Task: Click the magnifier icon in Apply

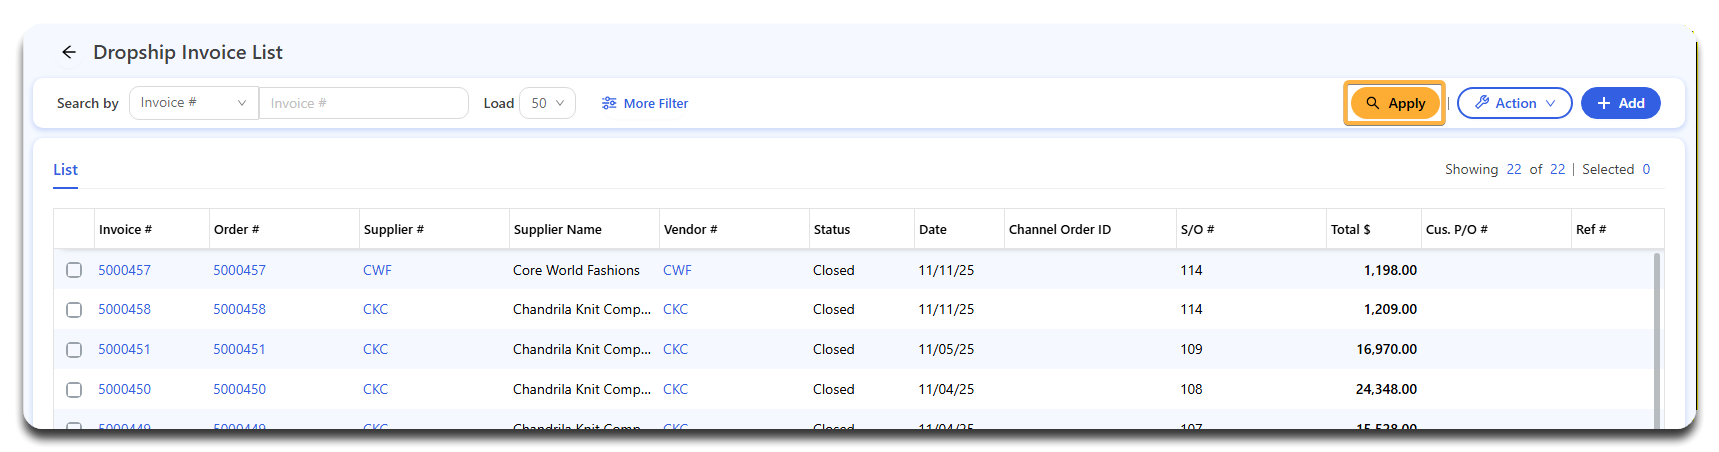Action: pyautogui.click(x=1372, y=103)
